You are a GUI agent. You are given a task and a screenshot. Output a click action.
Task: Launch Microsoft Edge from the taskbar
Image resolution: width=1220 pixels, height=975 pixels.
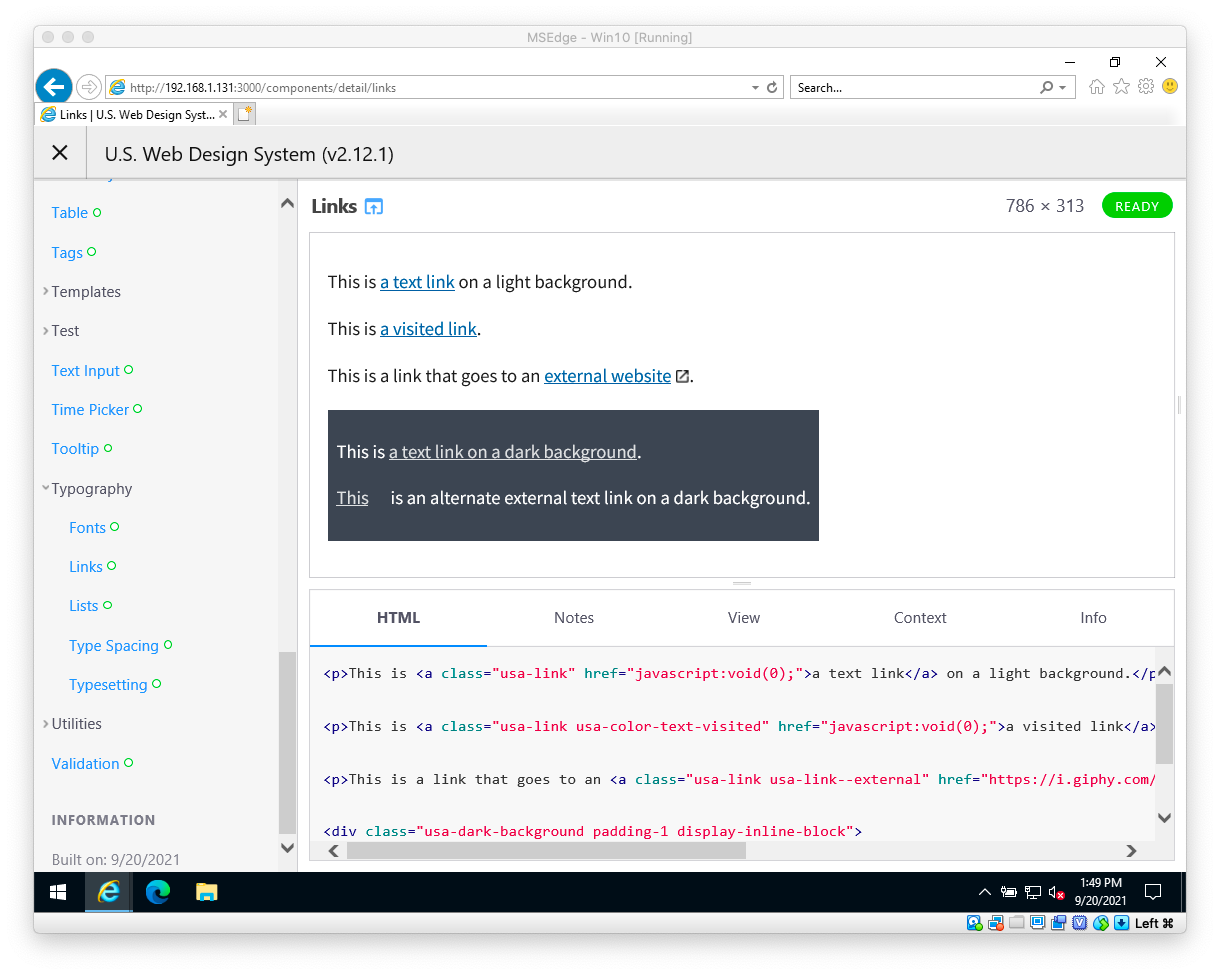(158, 892)
